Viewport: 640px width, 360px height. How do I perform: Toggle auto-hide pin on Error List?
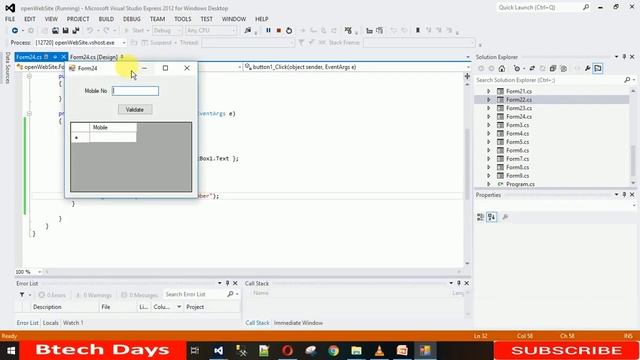227,283
